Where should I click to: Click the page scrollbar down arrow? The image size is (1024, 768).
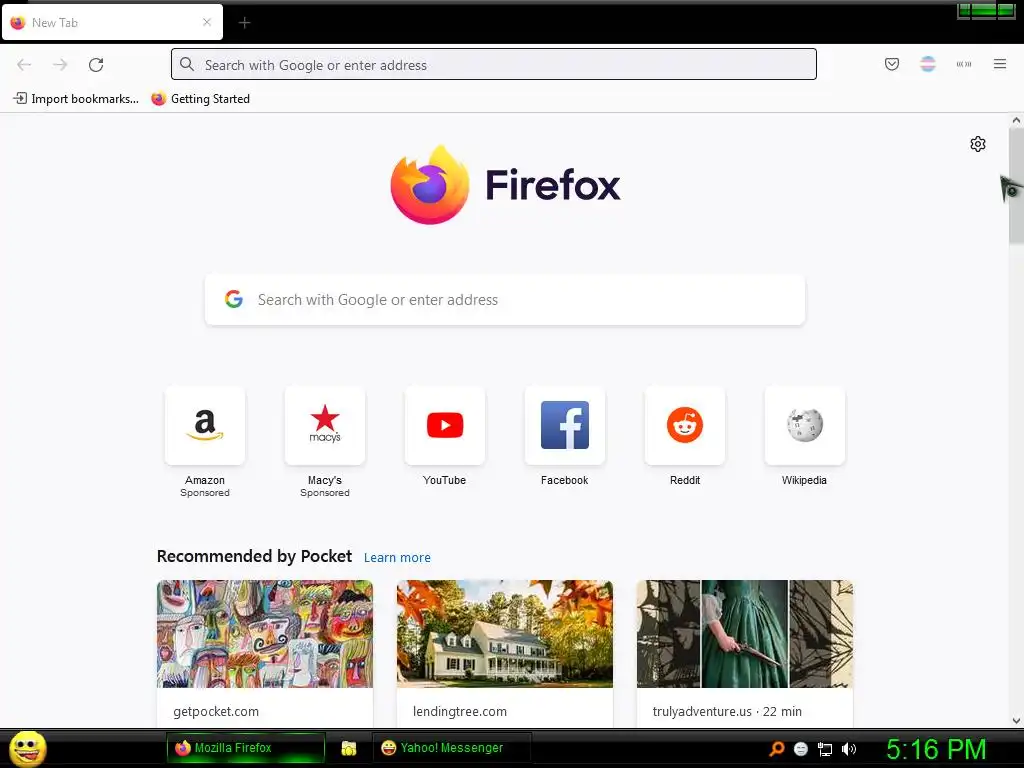pos(1016,721)
